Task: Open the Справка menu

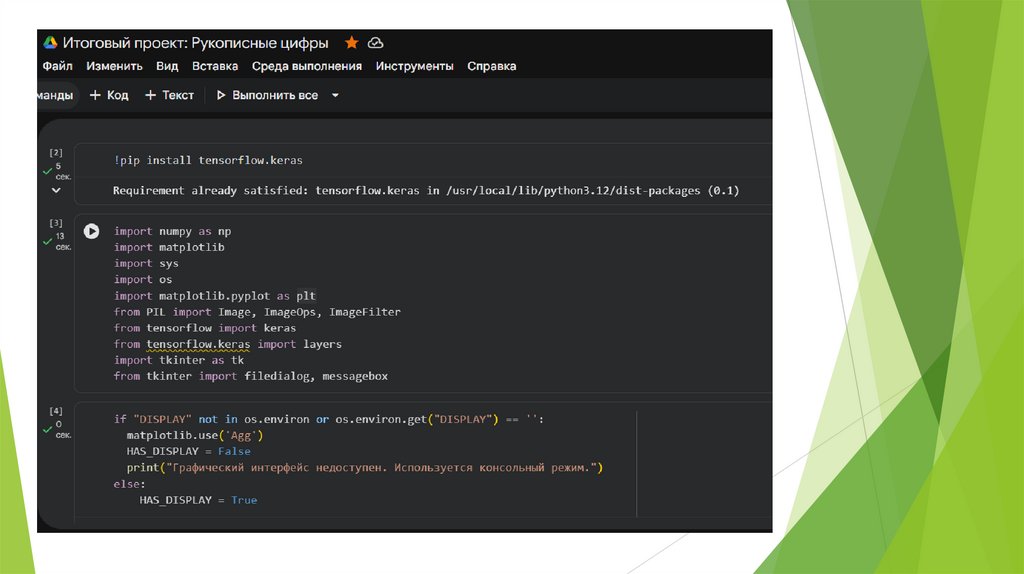Action: tap(492, 66)
